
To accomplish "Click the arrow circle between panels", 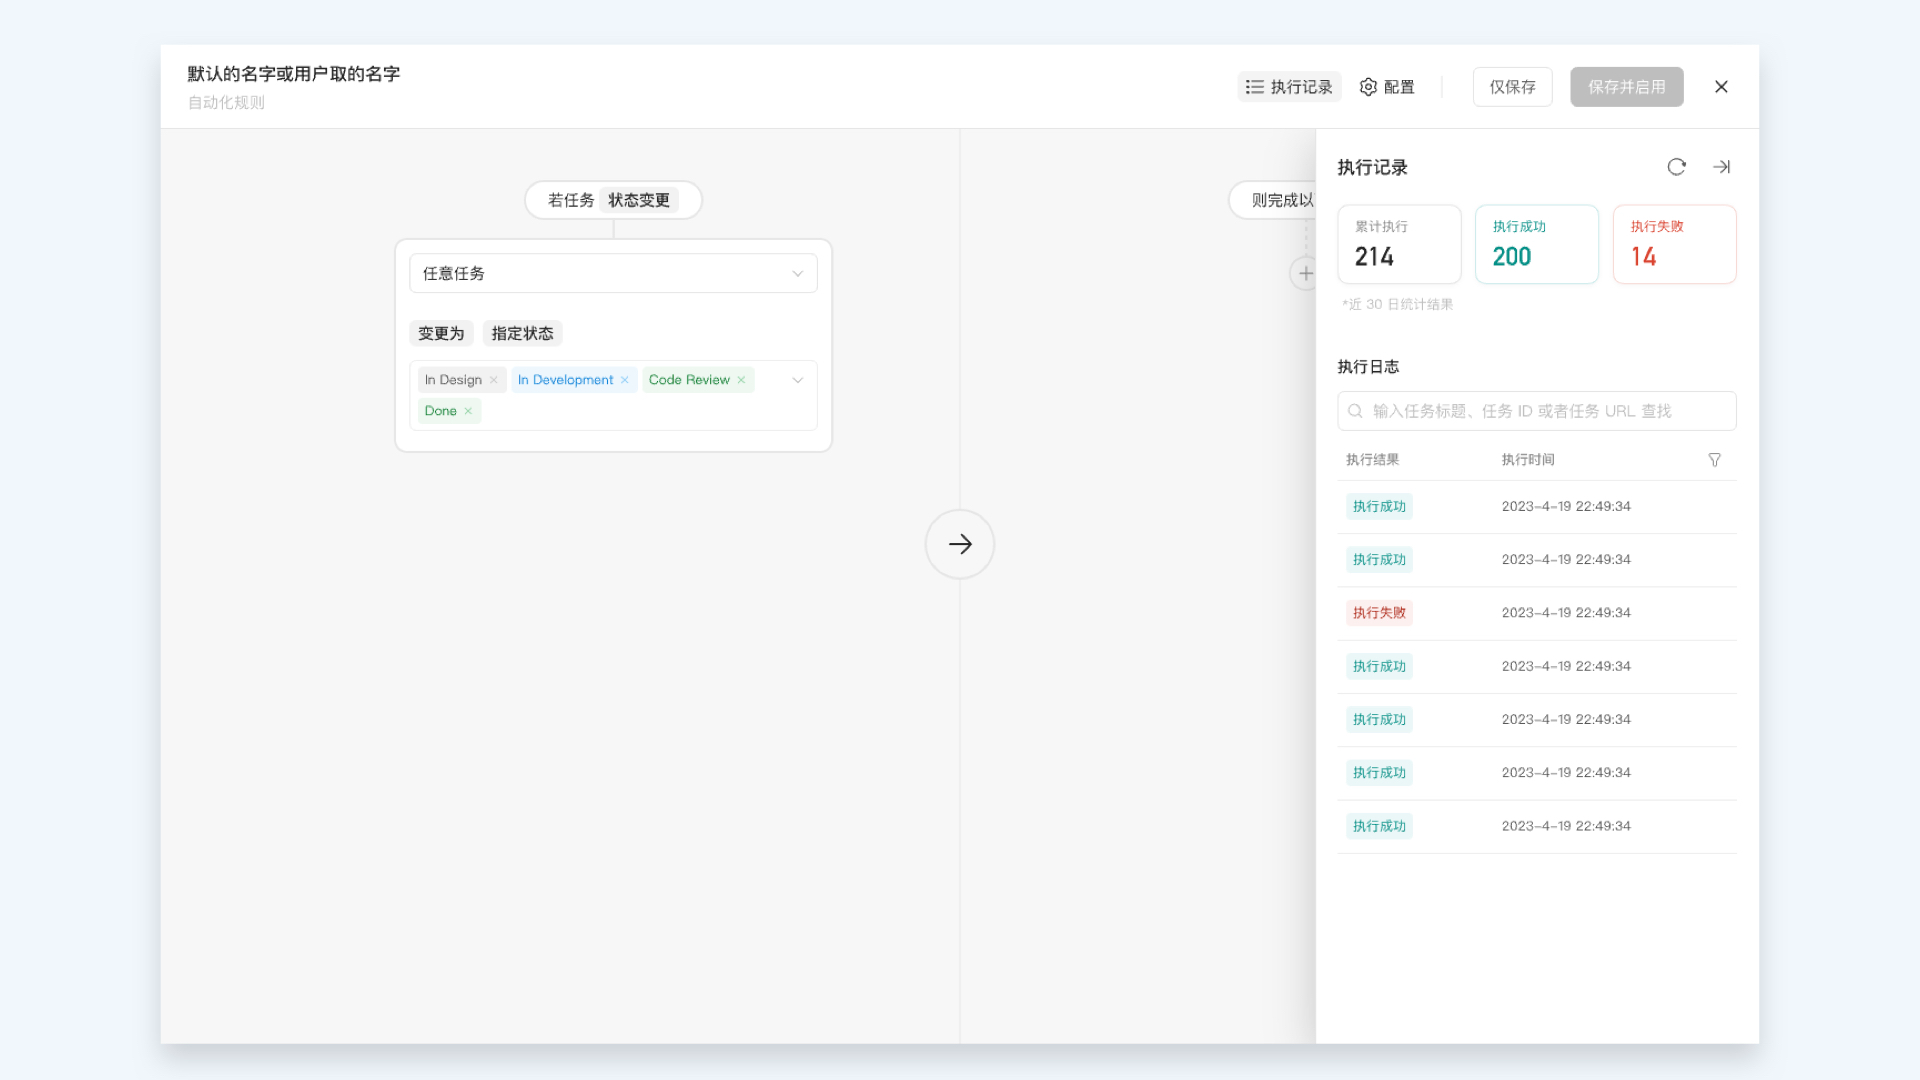I will [959, 544].
